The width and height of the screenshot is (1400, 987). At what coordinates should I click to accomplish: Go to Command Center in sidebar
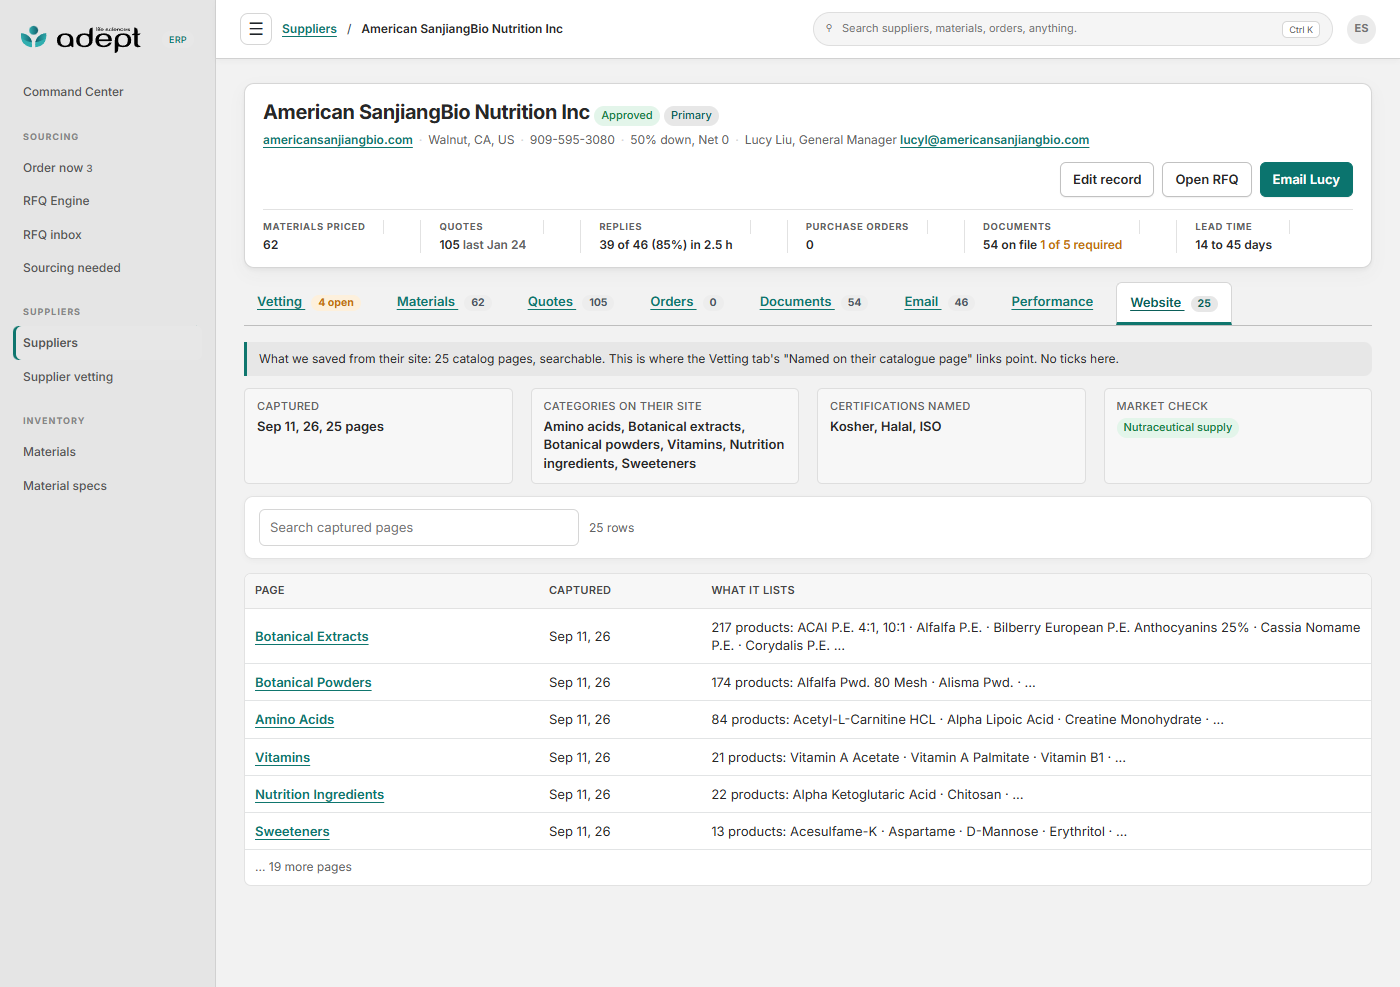coord(73,92)
